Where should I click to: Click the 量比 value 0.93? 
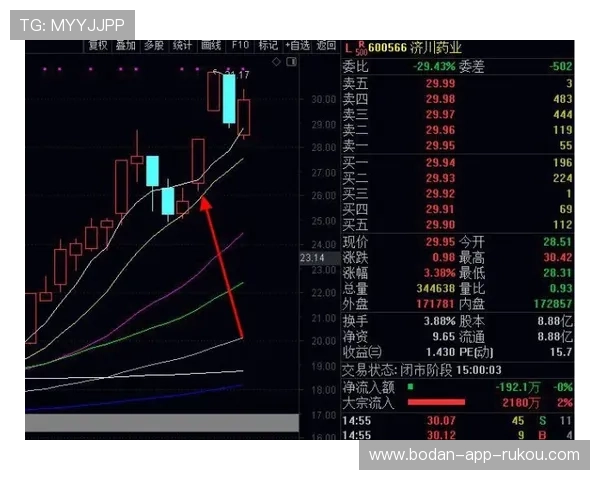561,288
